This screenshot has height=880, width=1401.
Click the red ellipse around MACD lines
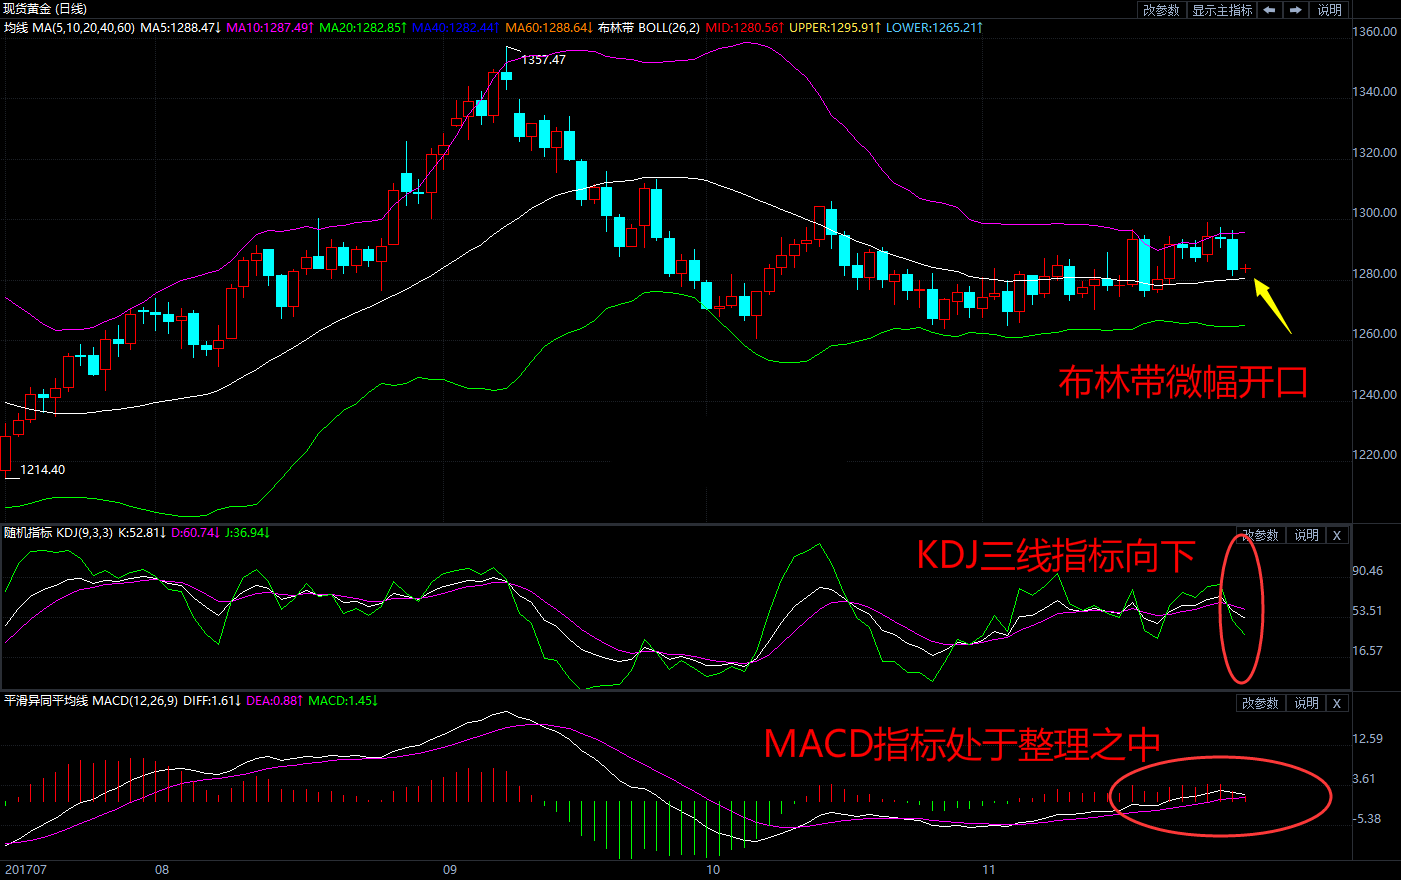1220,796
